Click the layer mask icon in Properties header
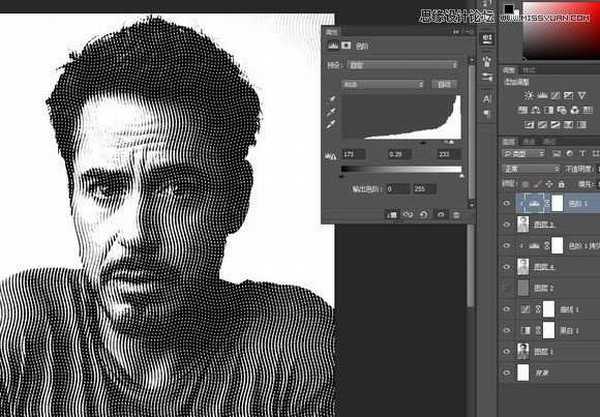600x417 pixels. click(x=348, y=46)
